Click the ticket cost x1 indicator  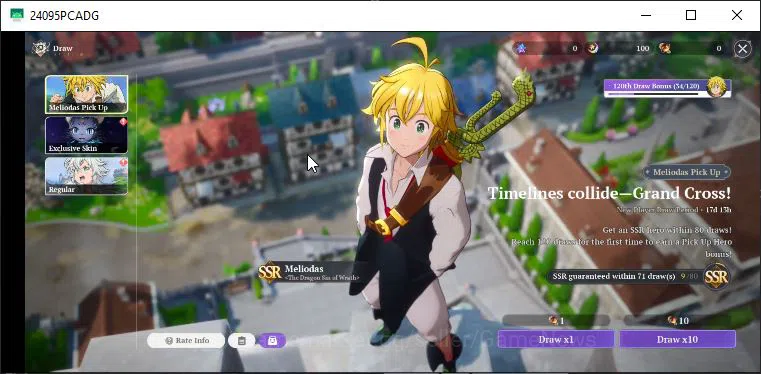(x=556, y=320)
